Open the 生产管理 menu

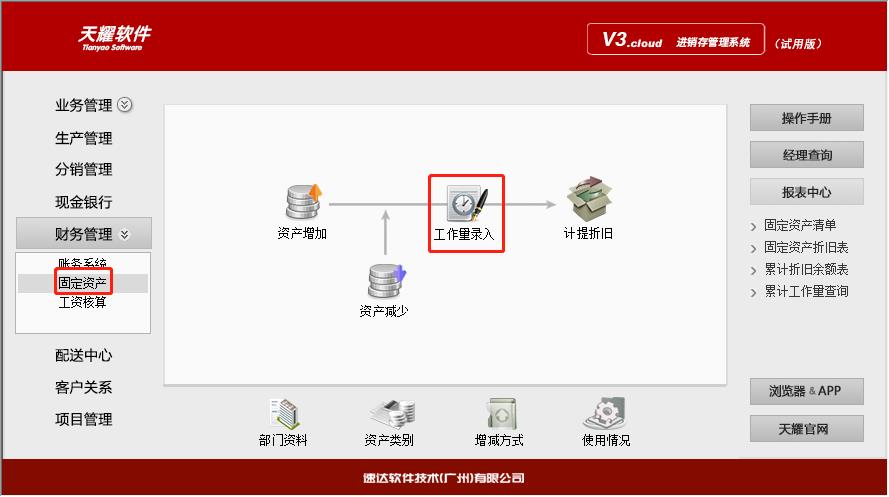(83, 138)
